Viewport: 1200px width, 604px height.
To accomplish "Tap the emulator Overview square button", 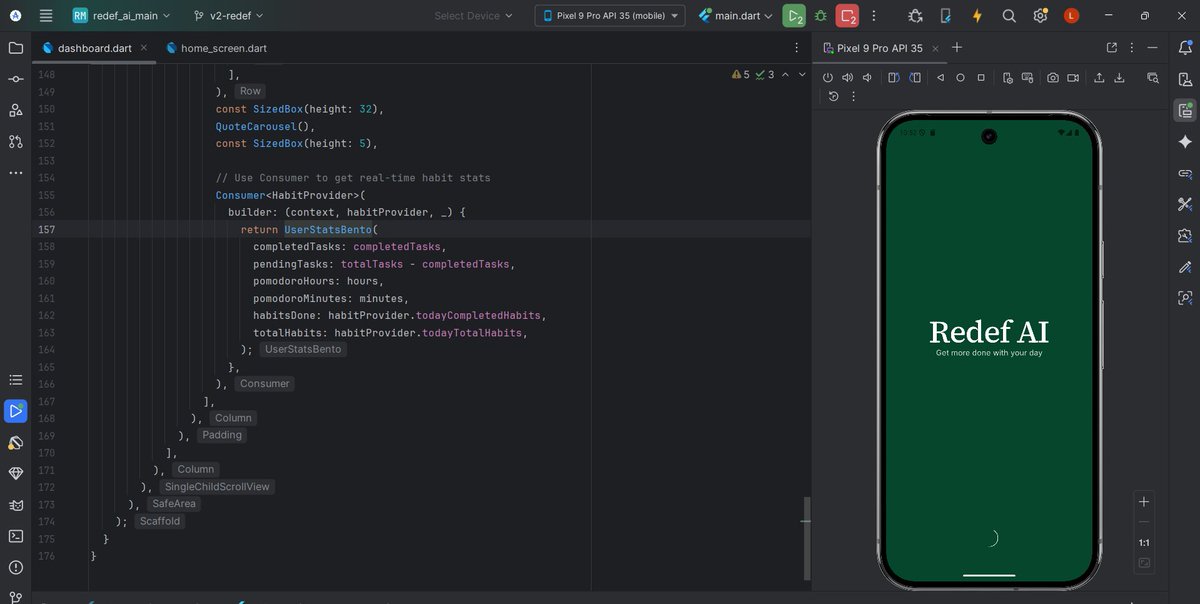I will [x=981, y=78].
